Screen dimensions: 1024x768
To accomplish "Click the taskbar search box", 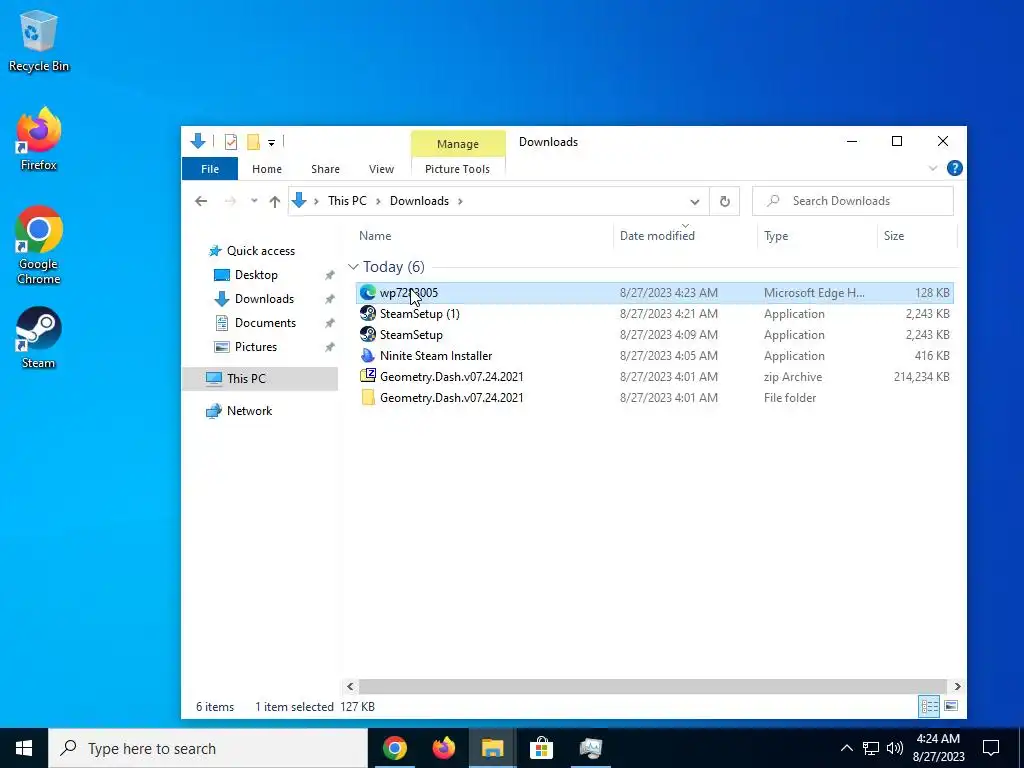I will pos(208,748).
